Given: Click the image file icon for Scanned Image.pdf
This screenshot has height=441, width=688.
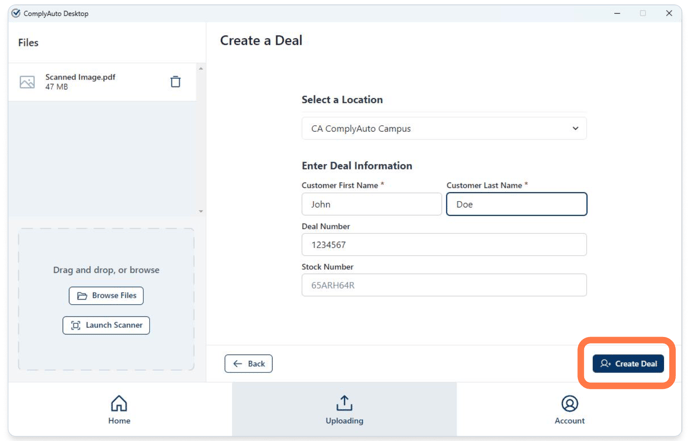Looking at the screenshot, I should [27, 82].
